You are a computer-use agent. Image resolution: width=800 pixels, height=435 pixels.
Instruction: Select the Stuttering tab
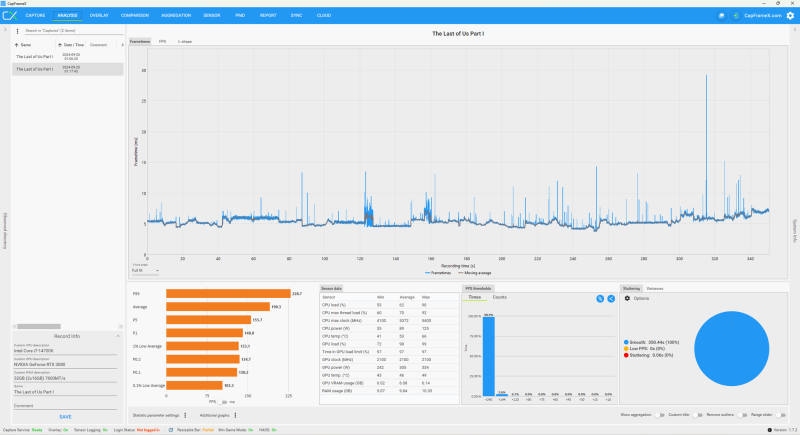point(631,289)
